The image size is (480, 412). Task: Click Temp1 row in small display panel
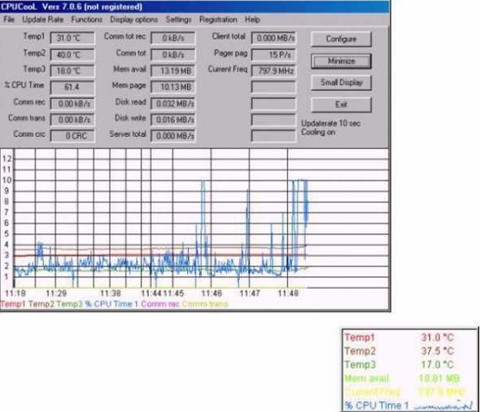click(410, 337)
